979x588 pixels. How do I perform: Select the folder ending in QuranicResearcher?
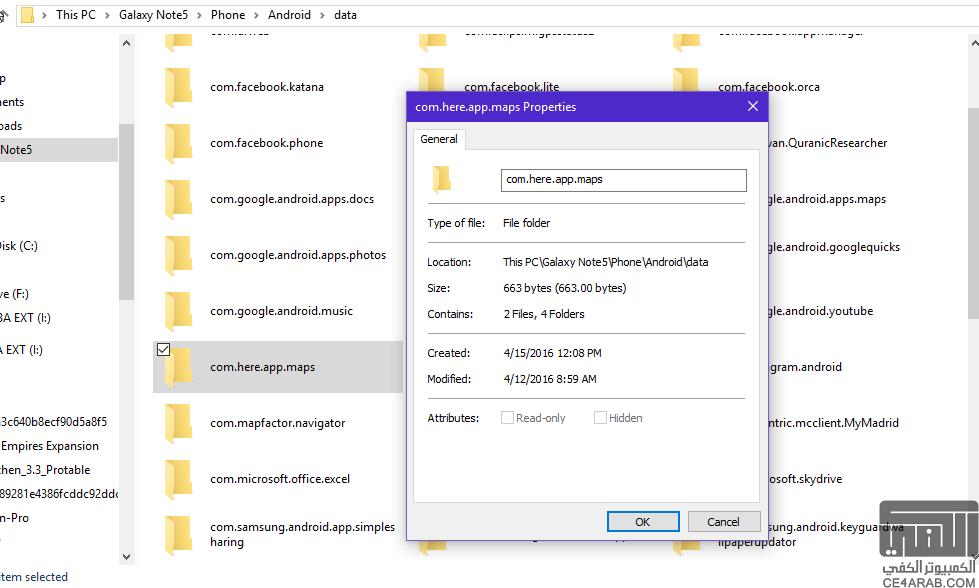click(827, 143)
